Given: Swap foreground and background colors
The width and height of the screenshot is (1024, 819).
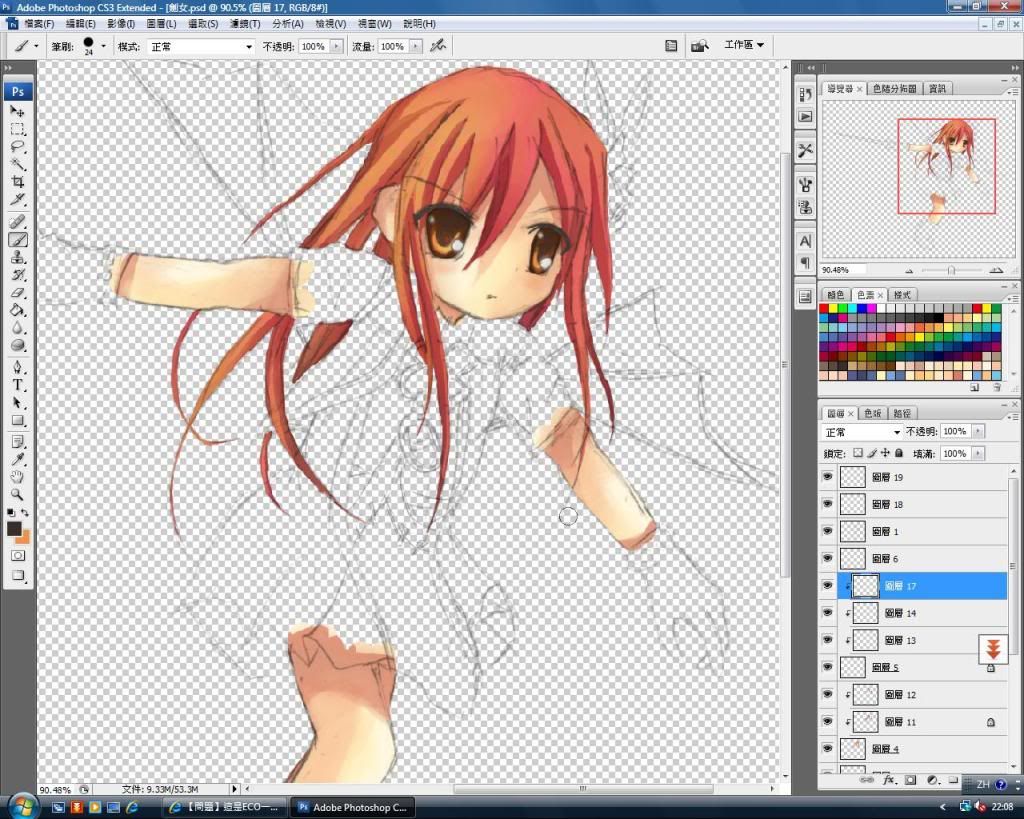Looking at the screenshot, I should 25,513.
